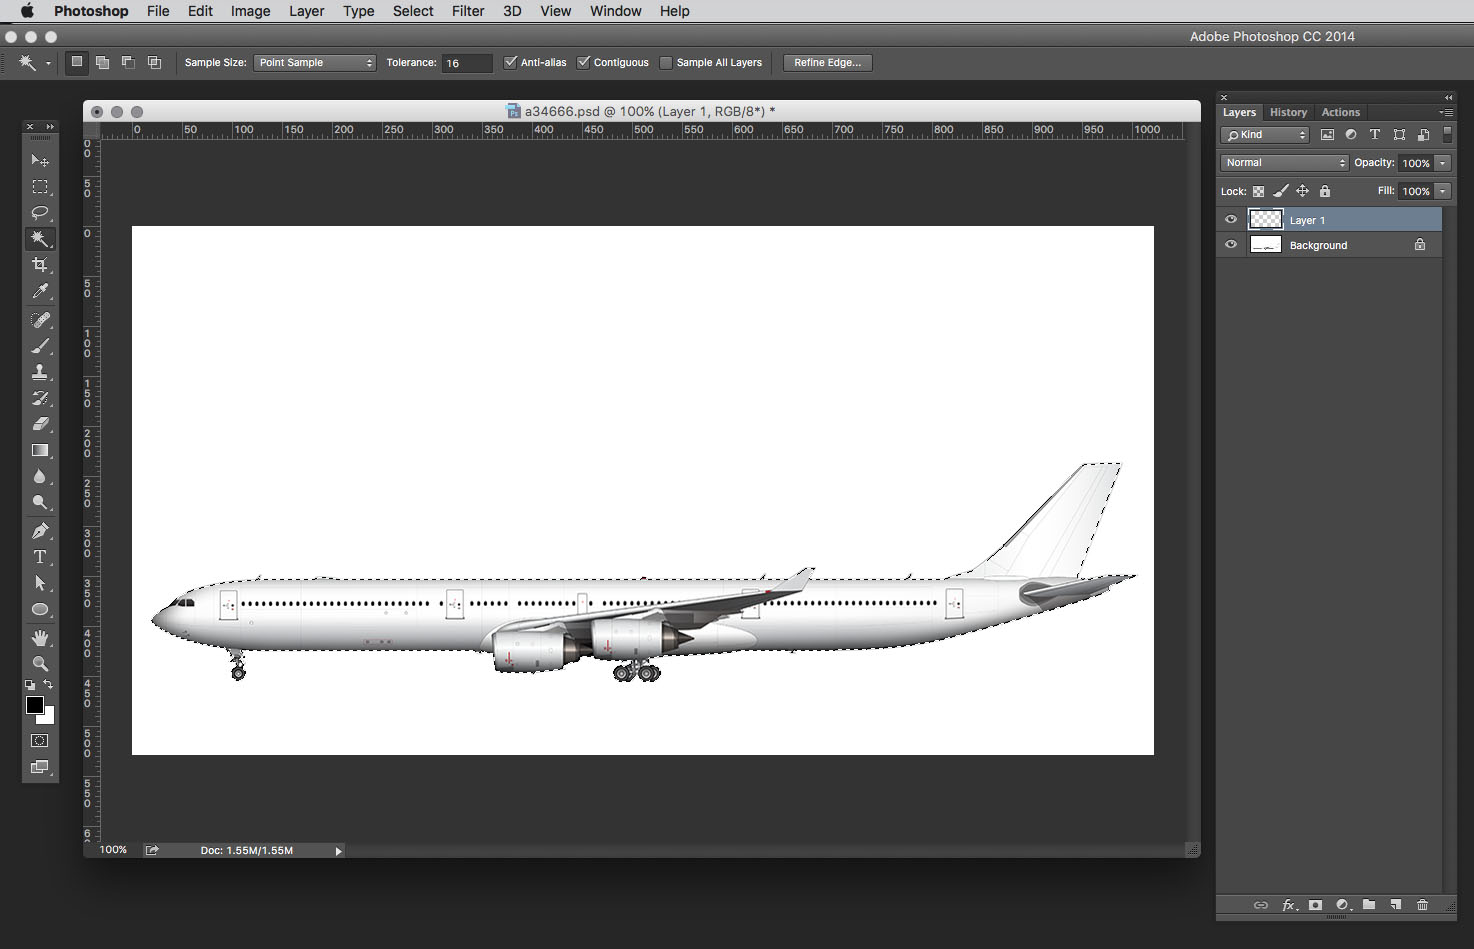
Task: Activate the Hand tool
Action: tap(40, 637)
